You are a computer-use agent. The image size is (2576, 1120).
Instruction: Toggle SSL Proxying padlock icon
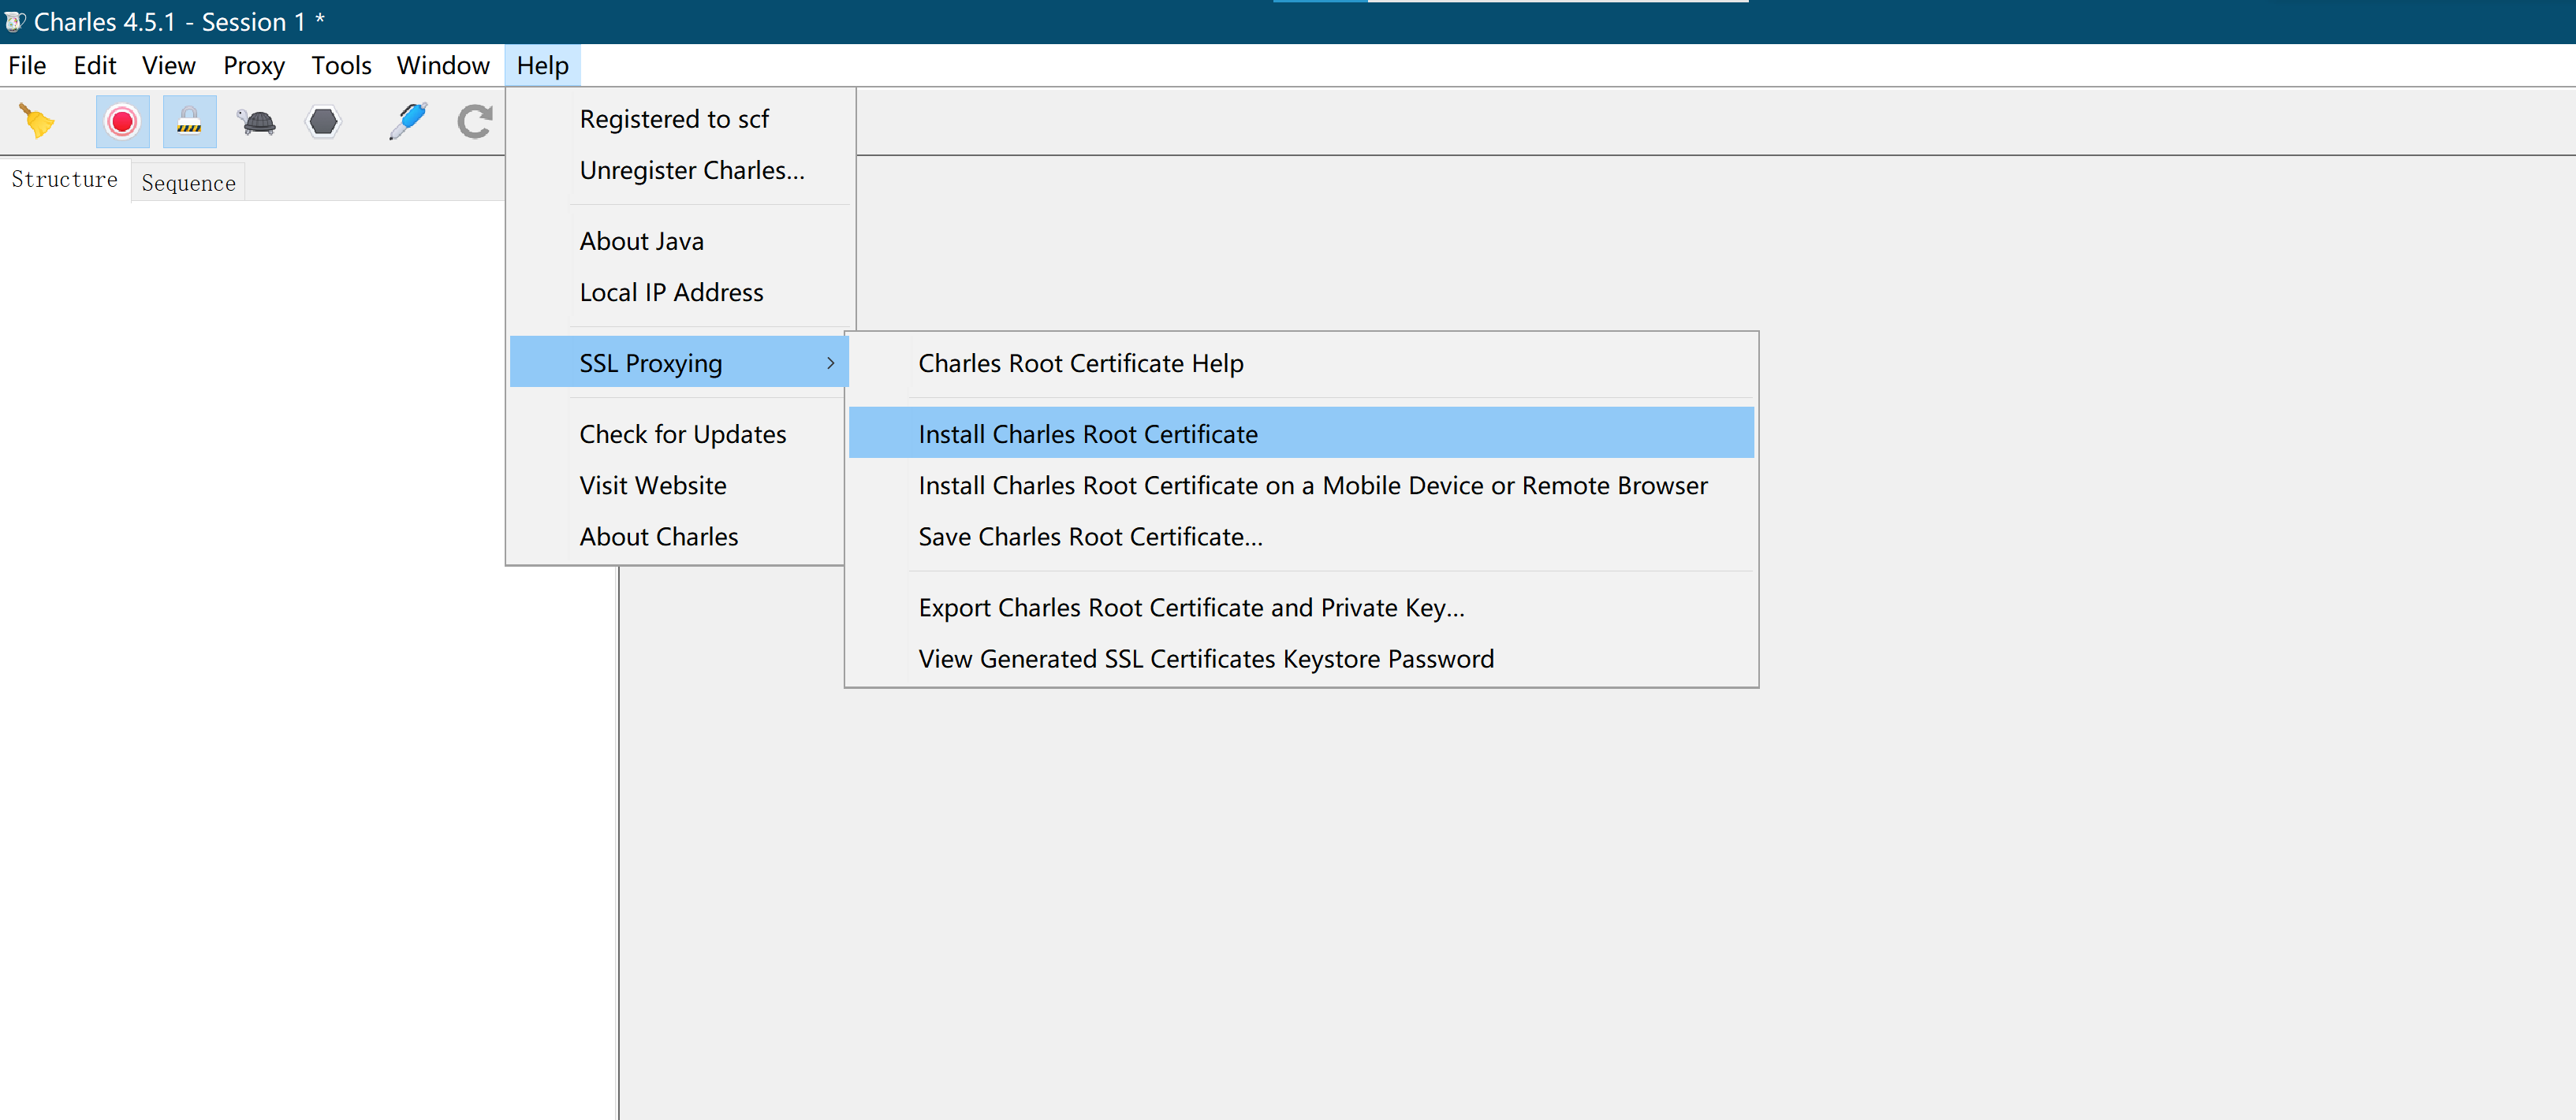click(x=189, y=122)
